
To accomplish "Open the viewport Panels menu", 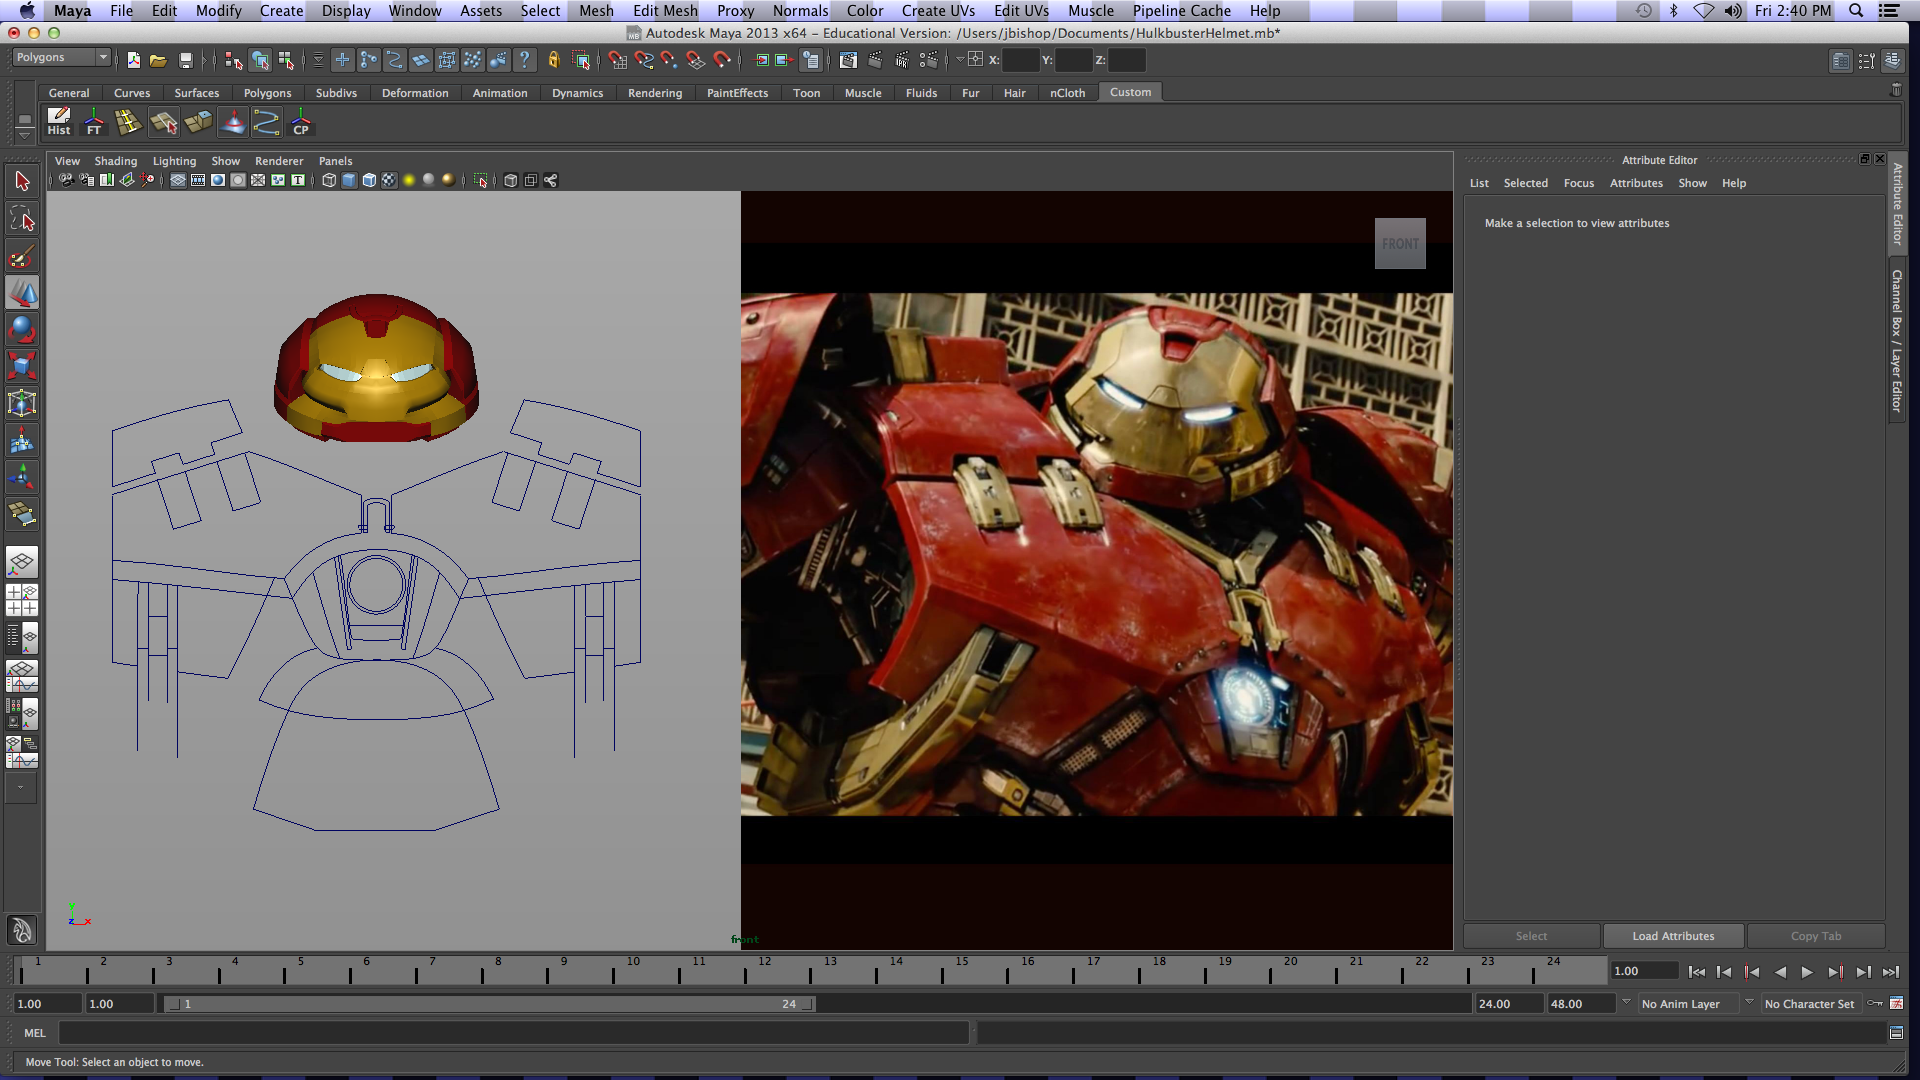I will click(335, 161).
